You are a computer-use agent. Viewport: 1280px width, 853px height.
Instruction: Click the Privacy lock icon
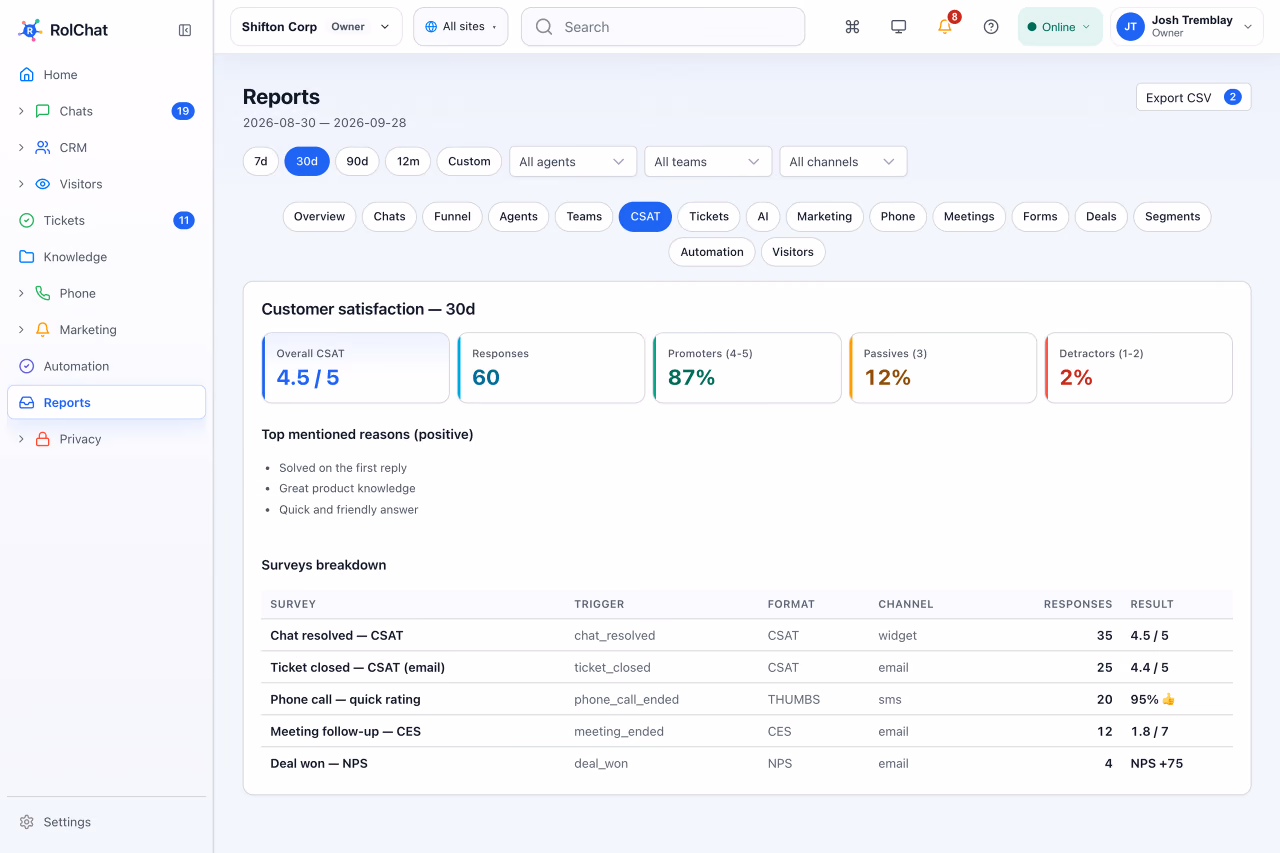[x=43, y=439]
